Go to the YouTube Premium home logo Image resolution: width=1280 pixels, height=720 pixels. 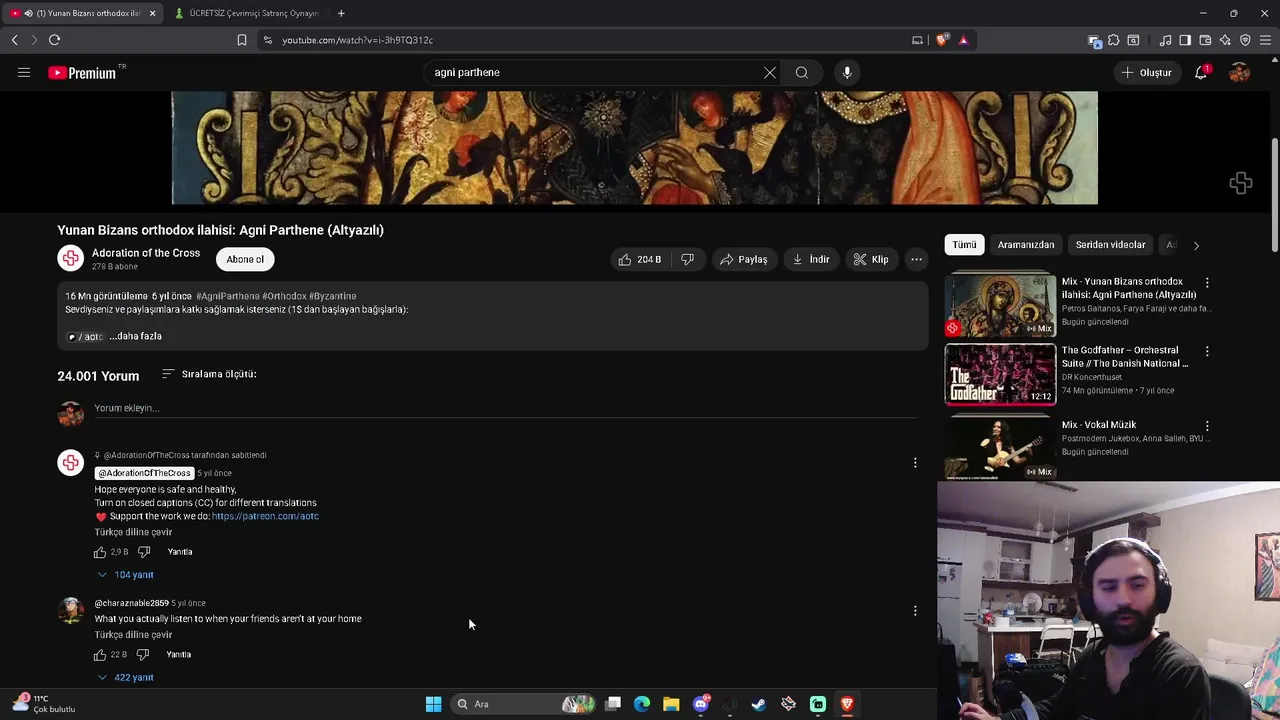(x=82, y=73)
